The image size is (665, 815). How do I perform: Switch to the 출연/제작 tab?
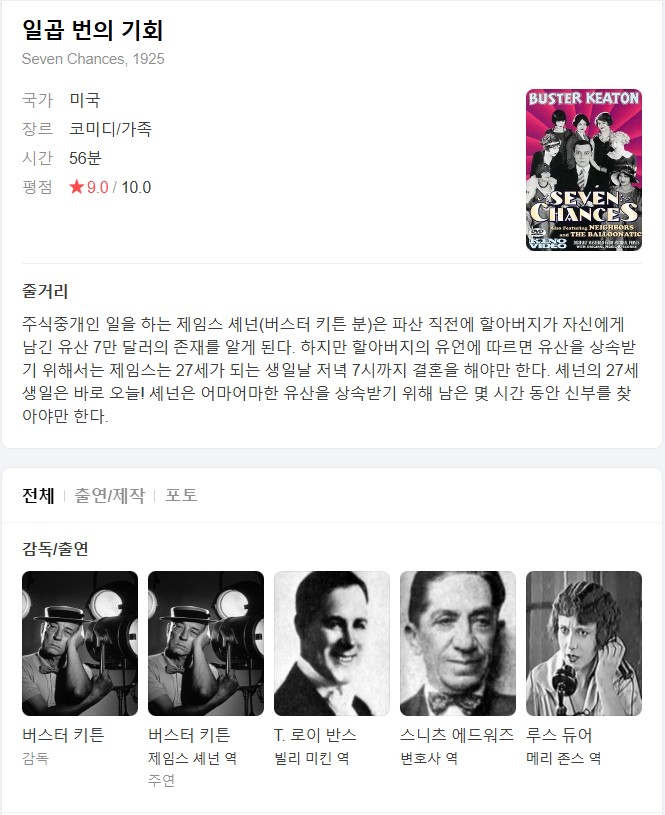coord(110,495)
